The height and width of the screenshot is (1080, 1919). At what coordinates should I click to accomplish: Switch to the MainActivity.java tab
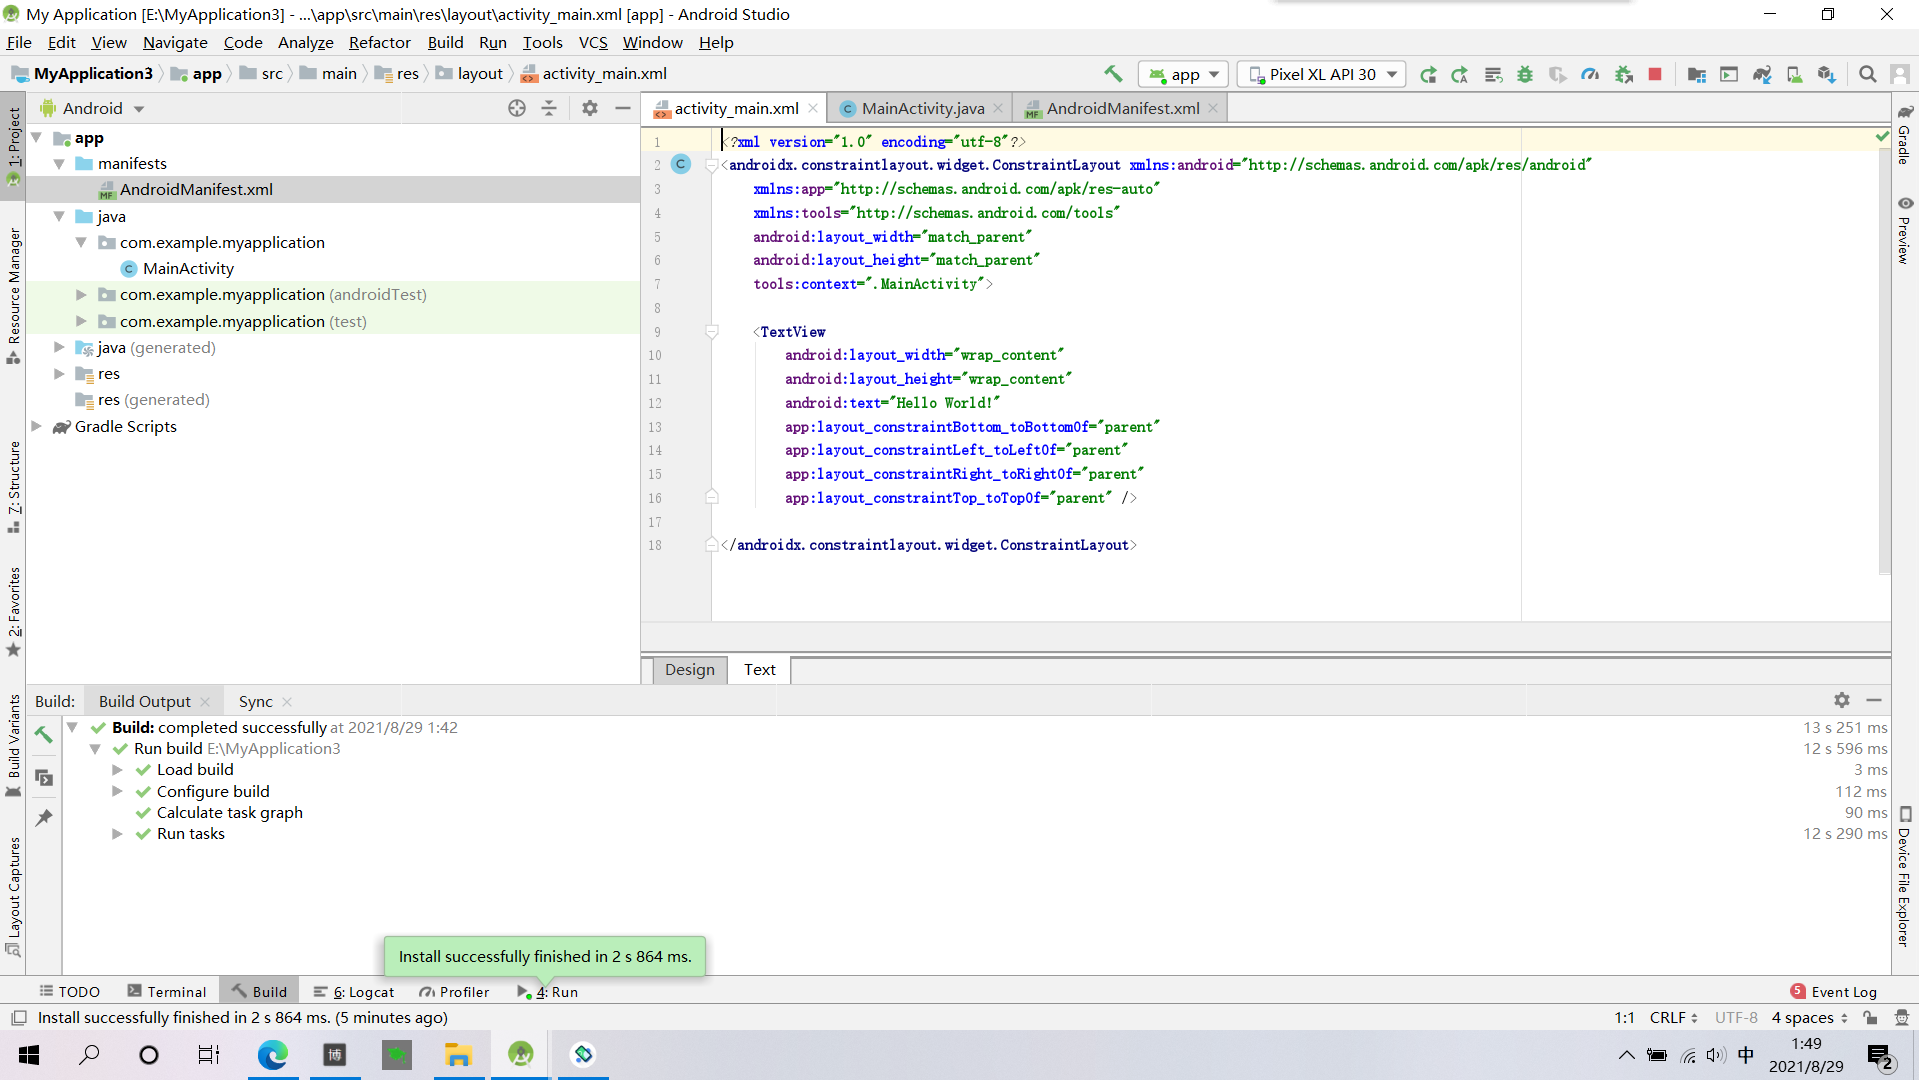(921, 108)
